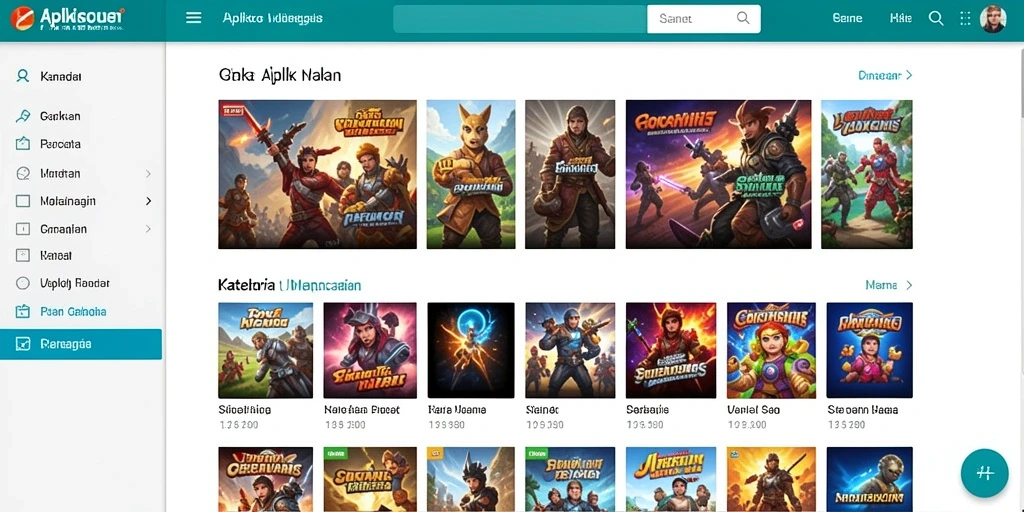Viewport: 1024px width, 512px height.
Task: Open the apps grid icon in header
Action: [x=965, y=18]
